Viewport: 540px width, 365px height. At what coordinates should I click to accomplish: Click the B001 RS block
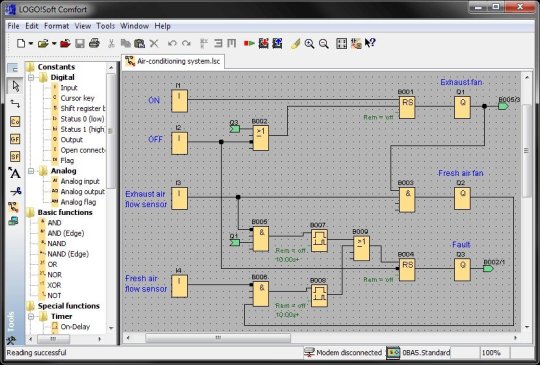[407, 107]
